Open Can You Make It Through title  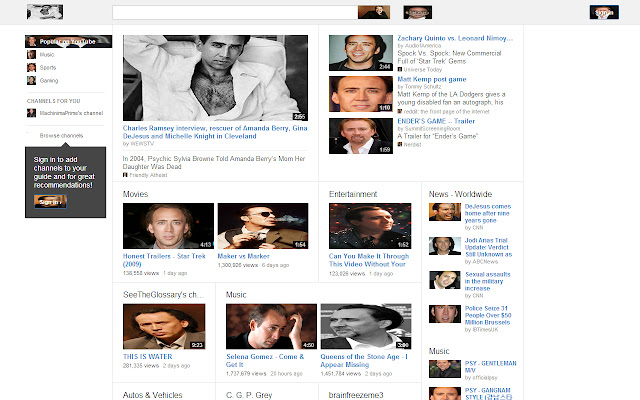coord(369,260)
